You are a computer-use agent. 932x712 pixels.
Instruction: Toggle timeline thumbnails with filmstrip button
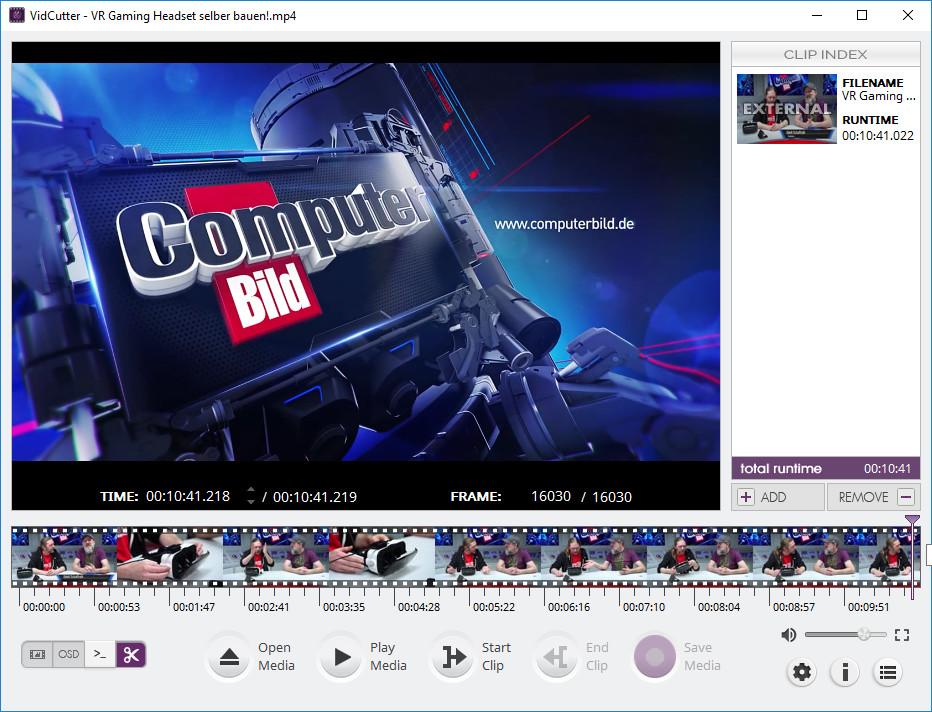coord(38,654)
